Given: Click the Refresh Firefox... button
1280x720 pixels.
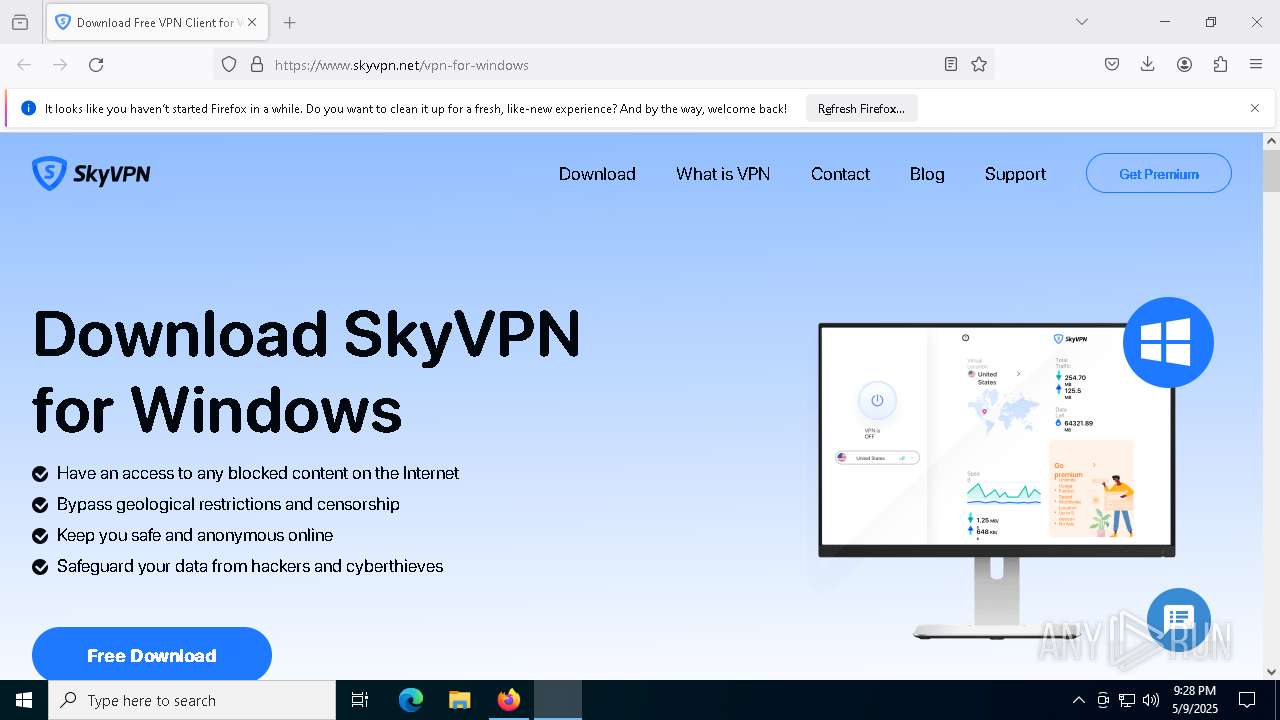Looking at the screenshot, I should (x=861, y=108).
